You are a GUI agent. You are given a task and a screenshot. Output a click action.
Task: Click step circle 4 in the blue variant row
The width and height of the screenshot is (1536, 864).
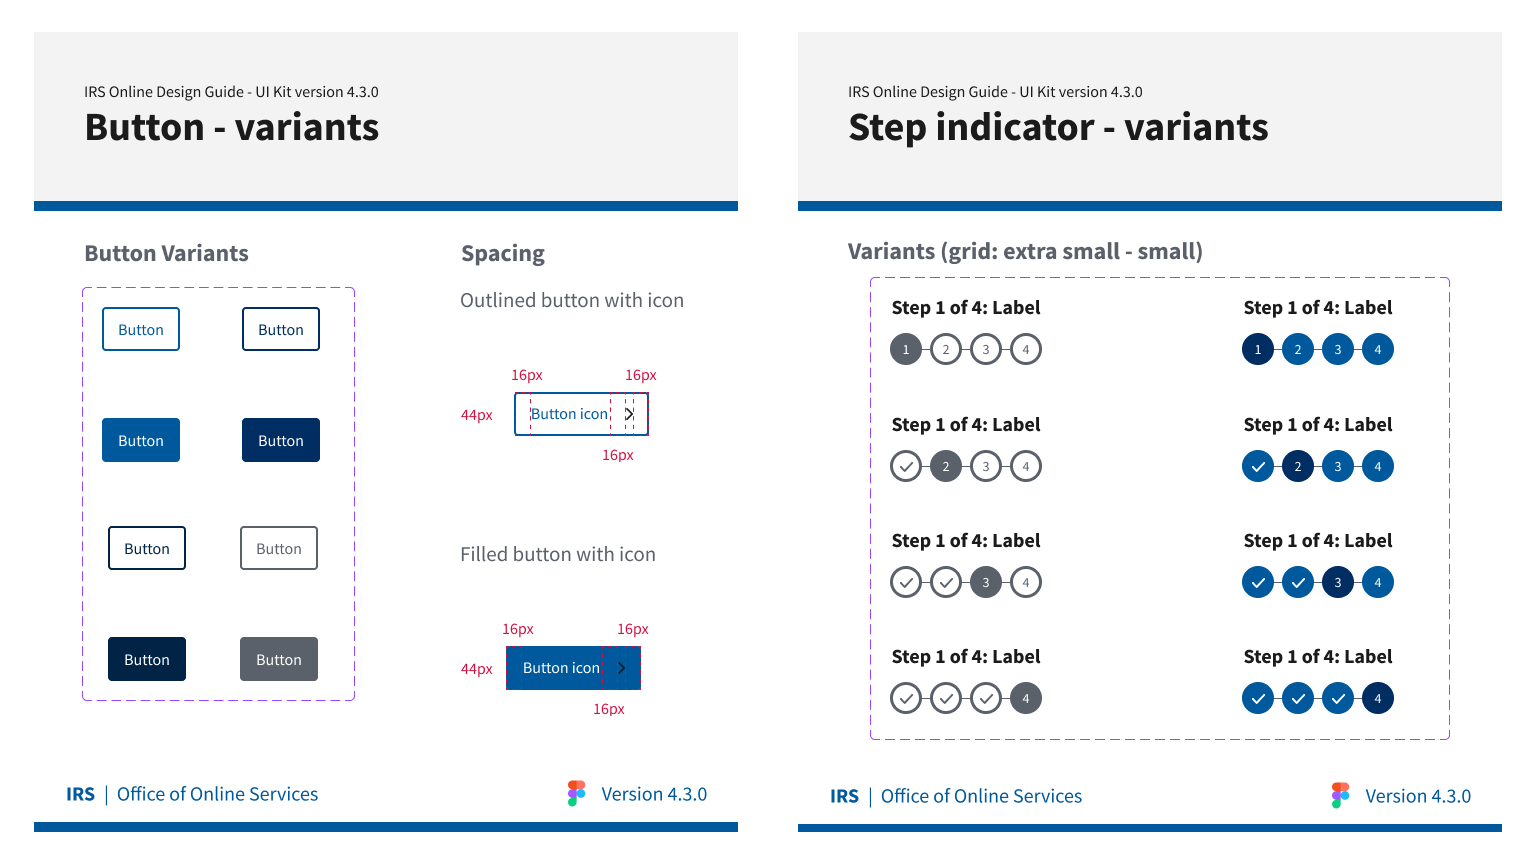pos(1378,349)
